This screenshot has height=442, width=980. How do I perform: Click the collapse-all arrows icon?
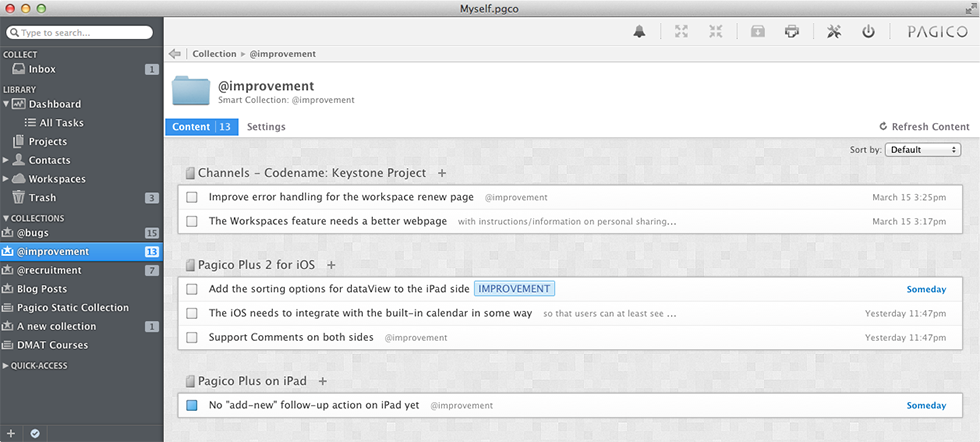(716, 32)
